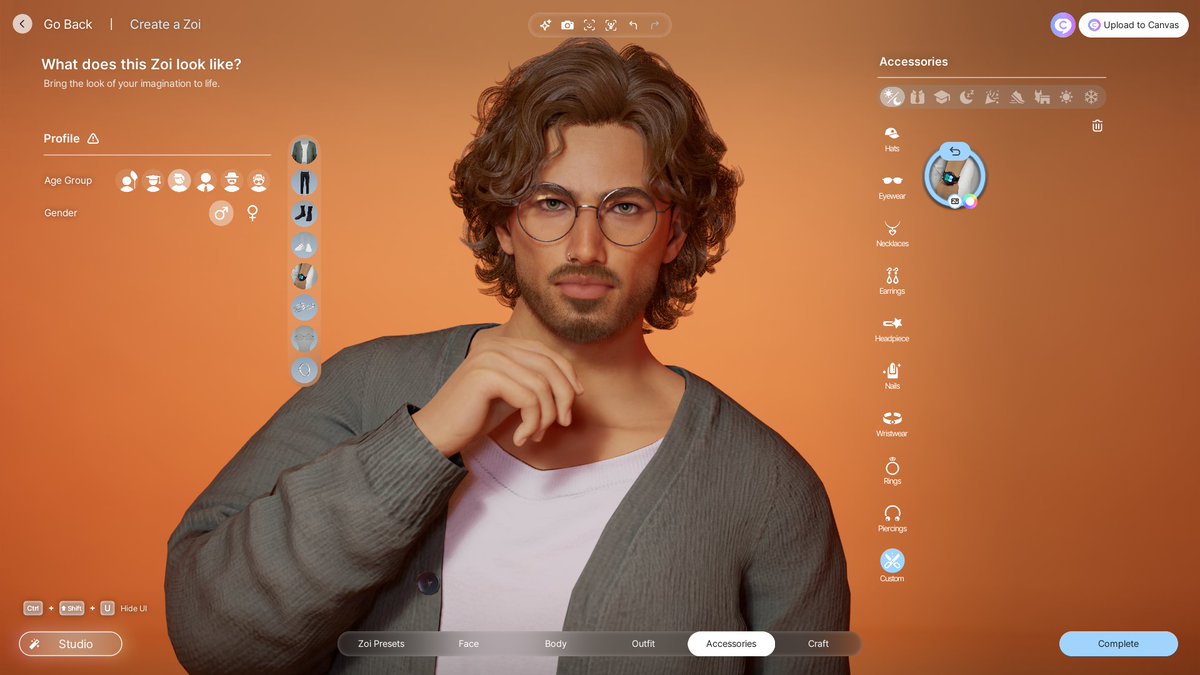This screenshot has width=1200, height=675.
Task: Open the Necklaces accessory category
Action: coord(892,234)
